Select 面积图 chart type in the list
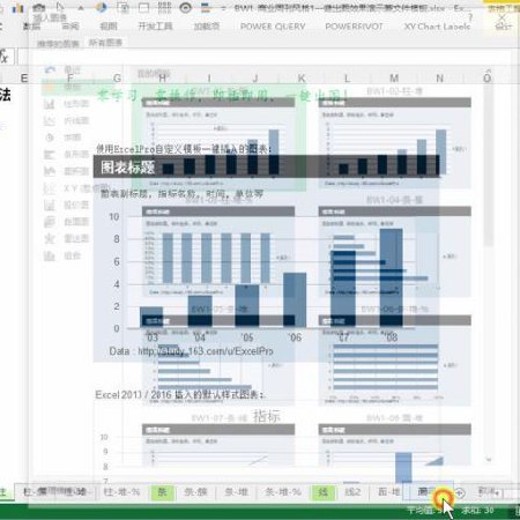520x520 pixels. click(x=67, y=171)
